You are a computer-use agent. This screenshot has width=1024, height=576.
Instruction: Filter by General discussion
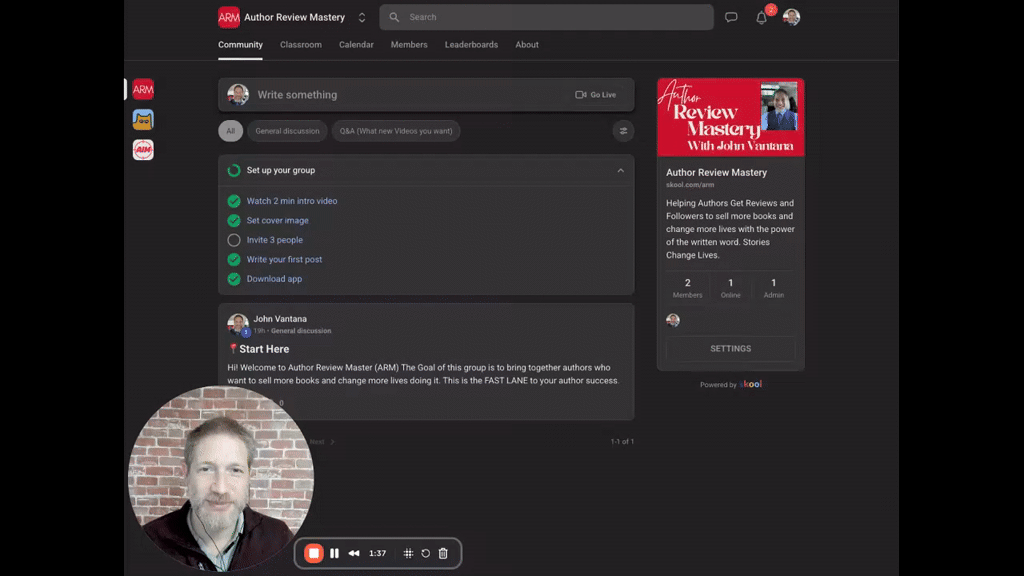[287, 131]
